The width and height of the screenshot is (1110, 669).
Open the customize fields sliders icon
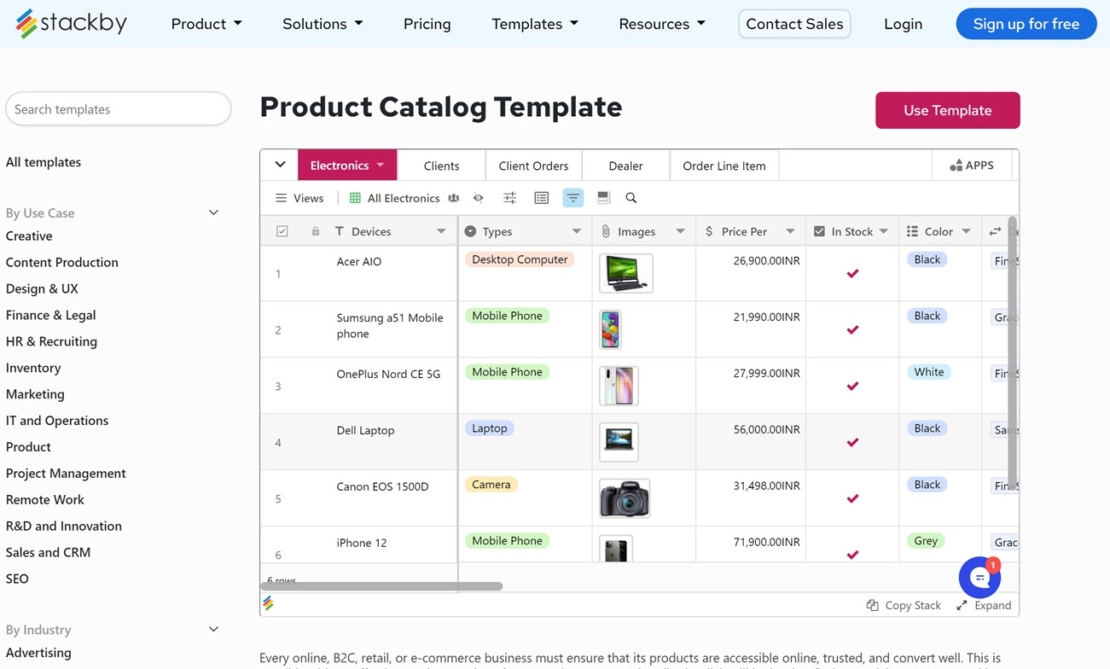point(510,198)
